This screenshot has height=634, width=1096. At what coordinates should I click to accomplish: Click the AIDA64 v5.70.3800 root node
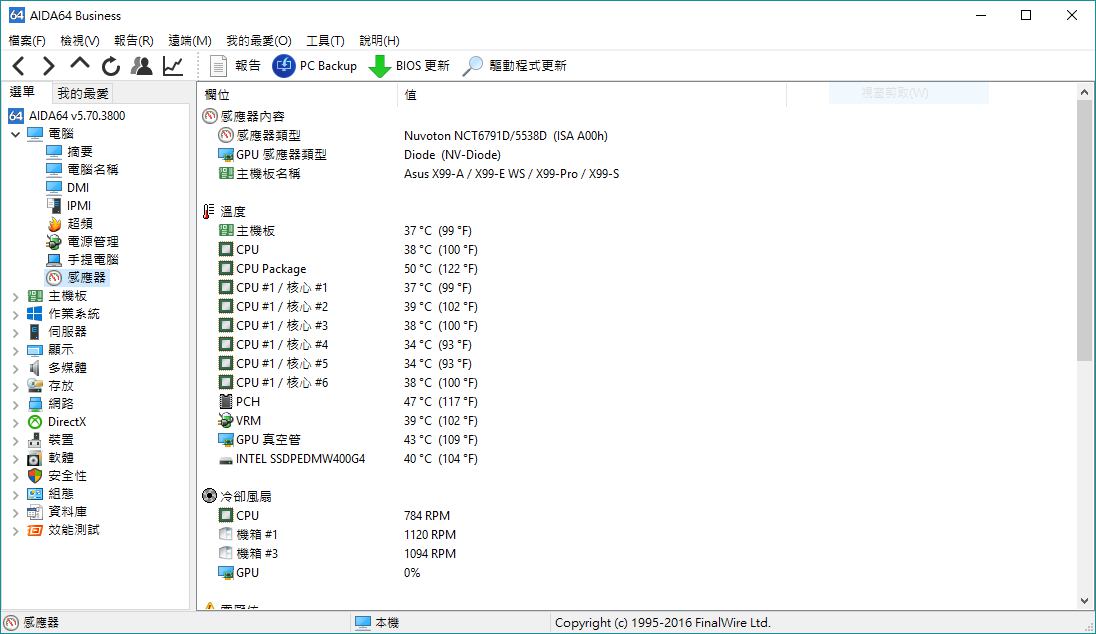(67, 115)
